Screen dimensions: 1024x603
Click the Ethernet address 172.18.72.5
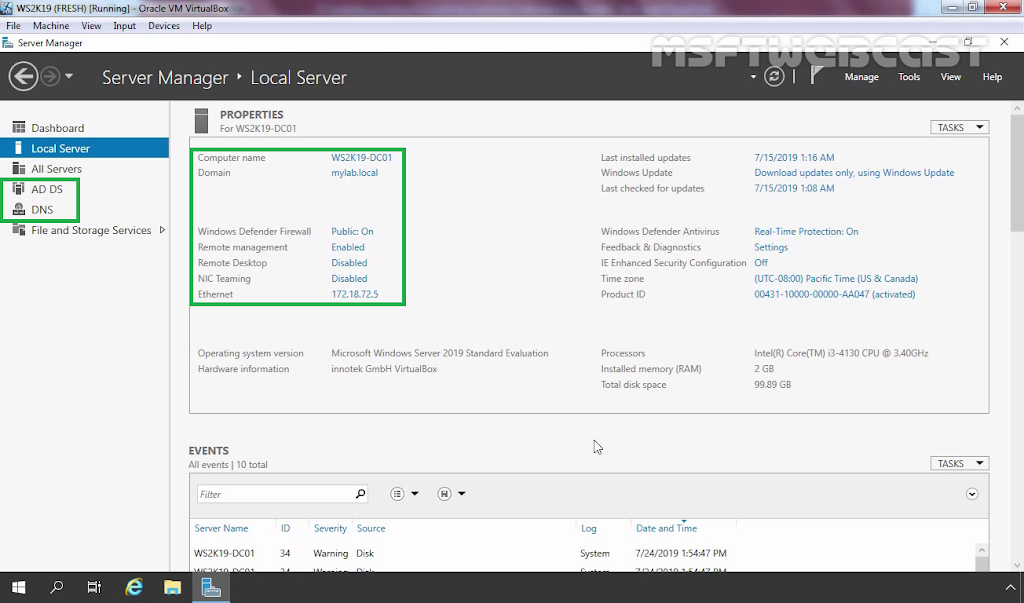click(x=355, y=294)
